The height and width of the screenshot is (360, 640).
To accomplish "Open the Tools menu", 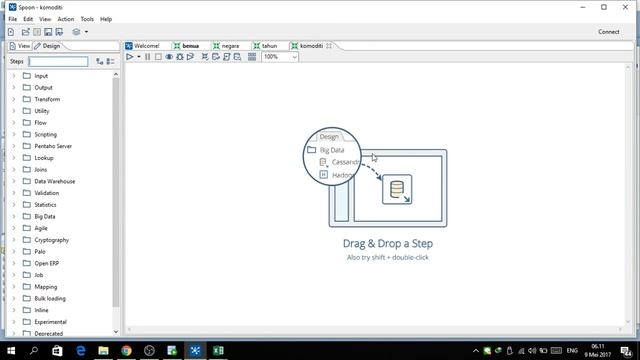I will pyautogui.click(x=87, y=19).
